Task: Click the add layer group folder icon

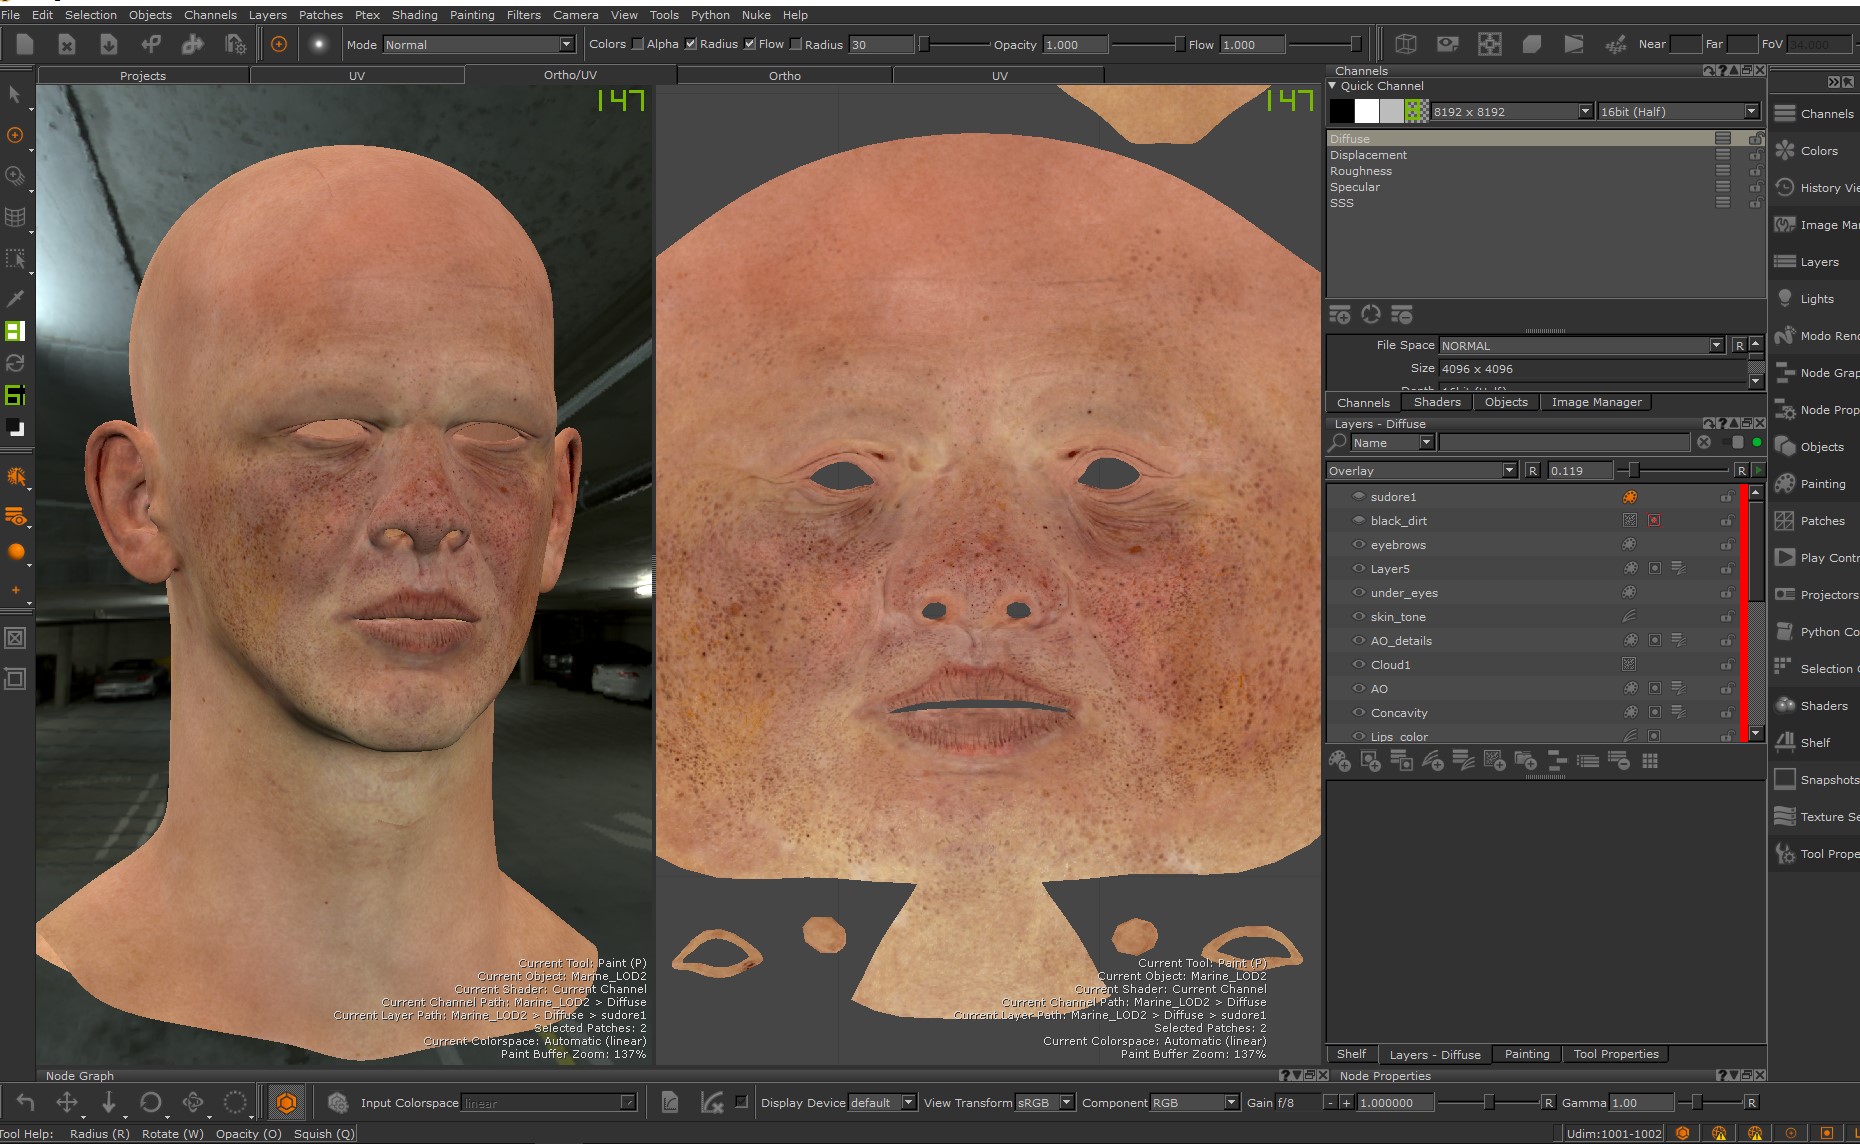Action: (1525, 762)
